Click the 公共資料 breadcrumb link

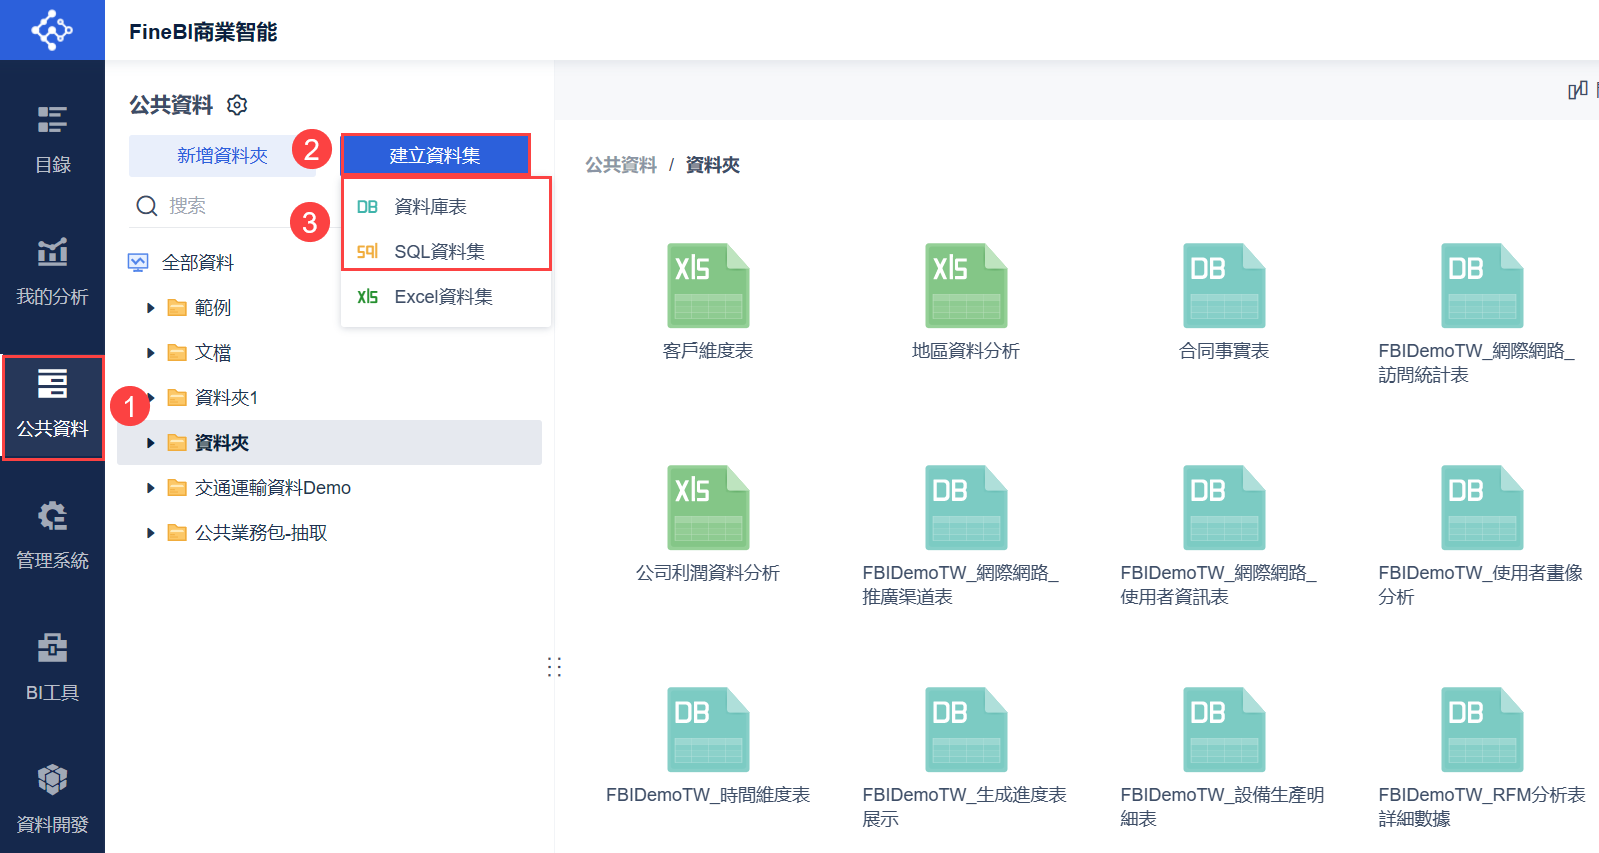(621, 165)
